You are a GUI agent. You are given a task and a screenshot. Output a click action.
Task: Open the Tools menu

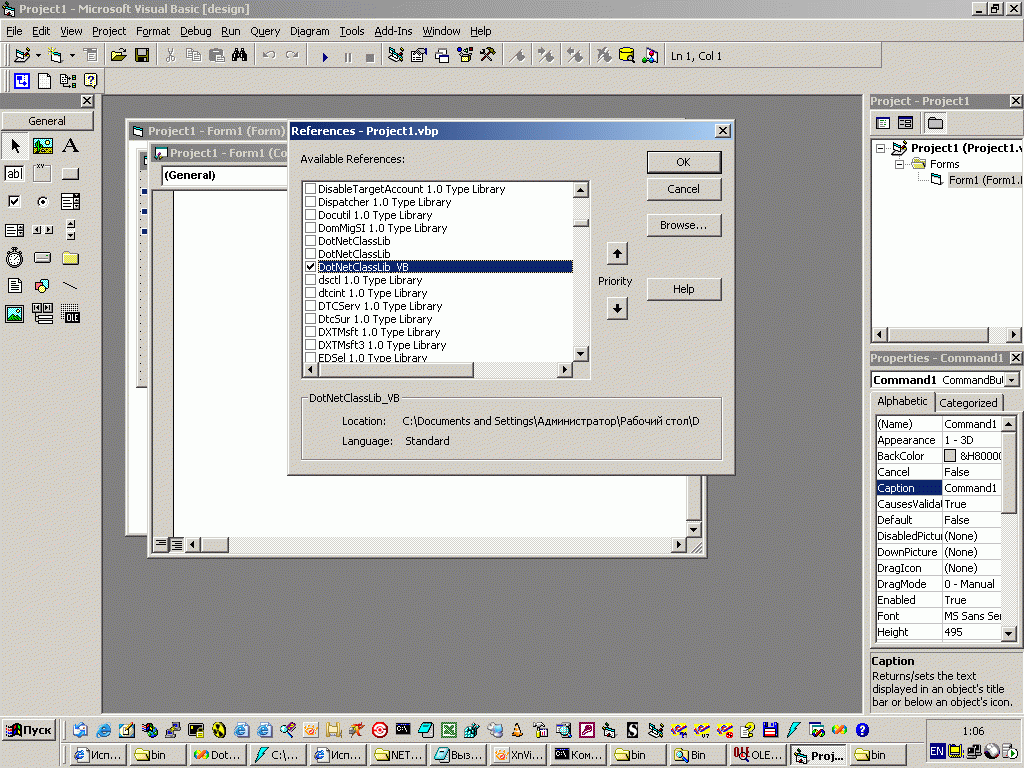tap(351, 31)
